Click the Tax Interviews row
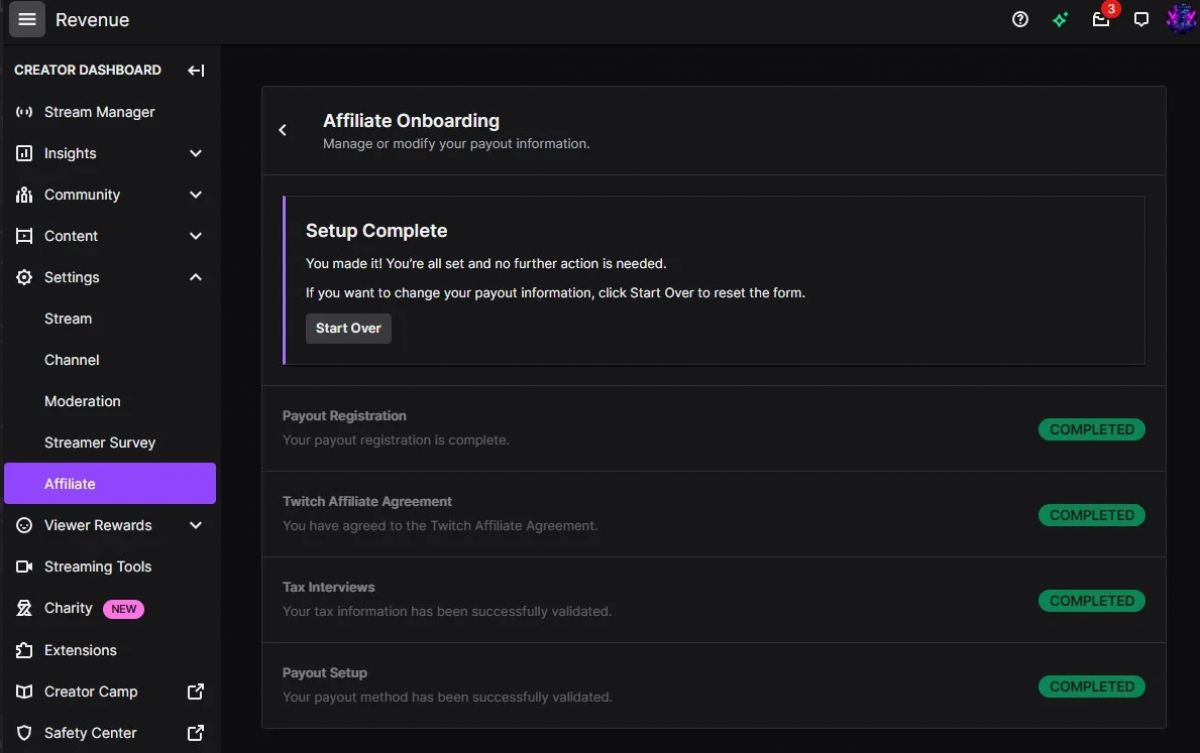Image resolution: width=1200 pixels, height=753 pixels. click(714, 600)
